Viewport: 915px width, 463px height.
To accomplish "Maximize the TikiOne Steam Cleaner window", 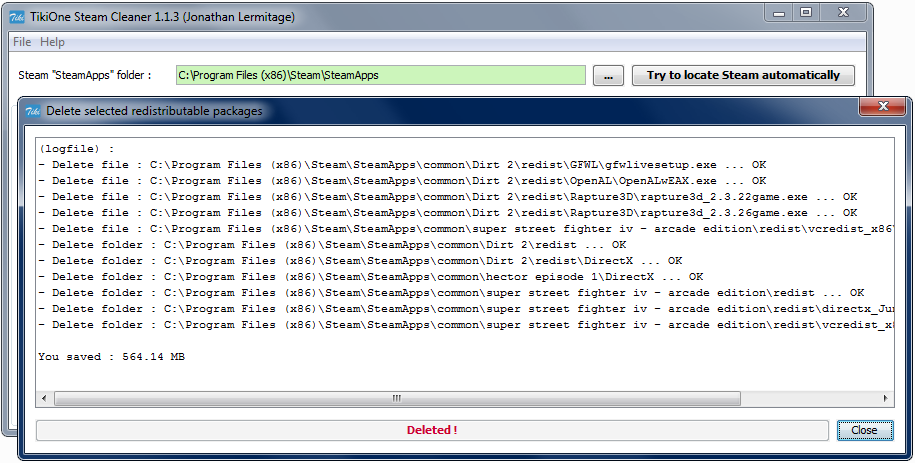I will tap(806, 12).
